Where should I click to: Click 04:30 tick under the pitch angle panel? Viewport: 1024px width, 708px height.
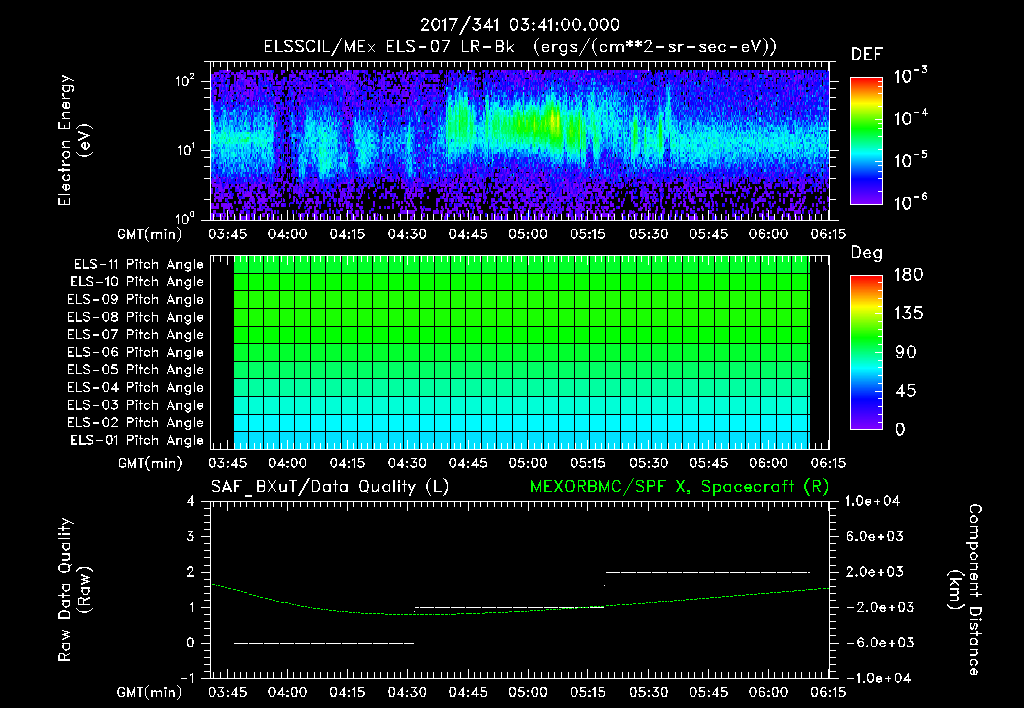point(408,464)
